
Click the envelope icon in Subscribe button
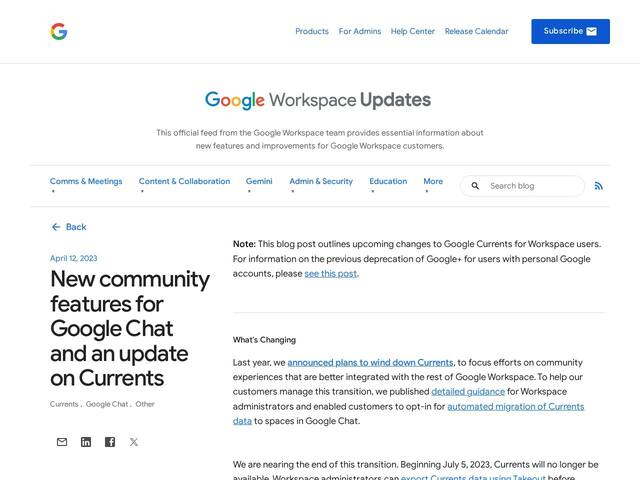pos(591,31)
